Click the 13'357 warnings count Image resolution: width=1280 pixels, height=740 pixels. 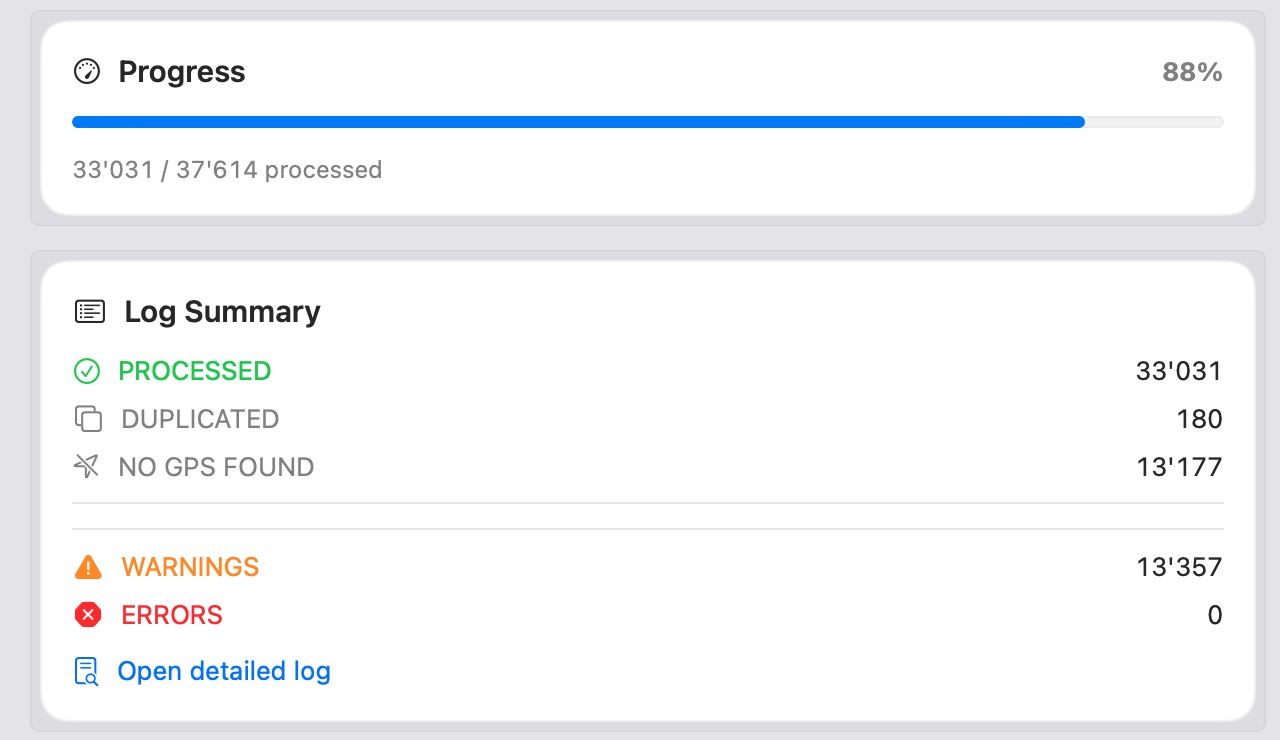(x=1179, y=567)
